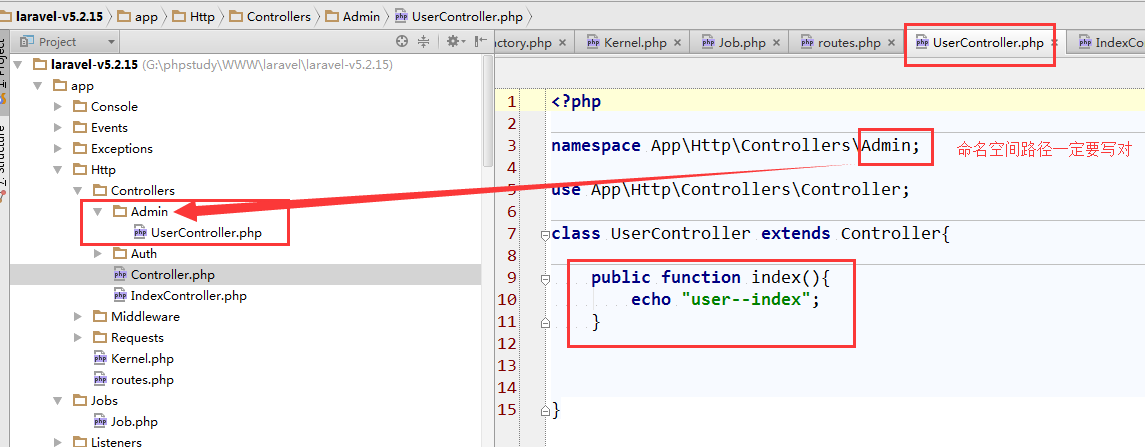Open the Project panel settings gear
1145x447 pixels.
[452, 42]
